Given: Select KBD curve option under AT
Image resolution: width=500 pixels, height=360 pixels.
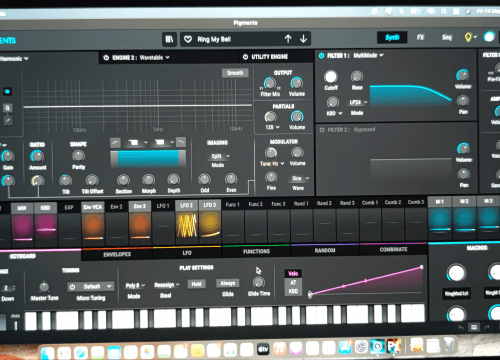Looking at the screenshot, I should (293, 291).
